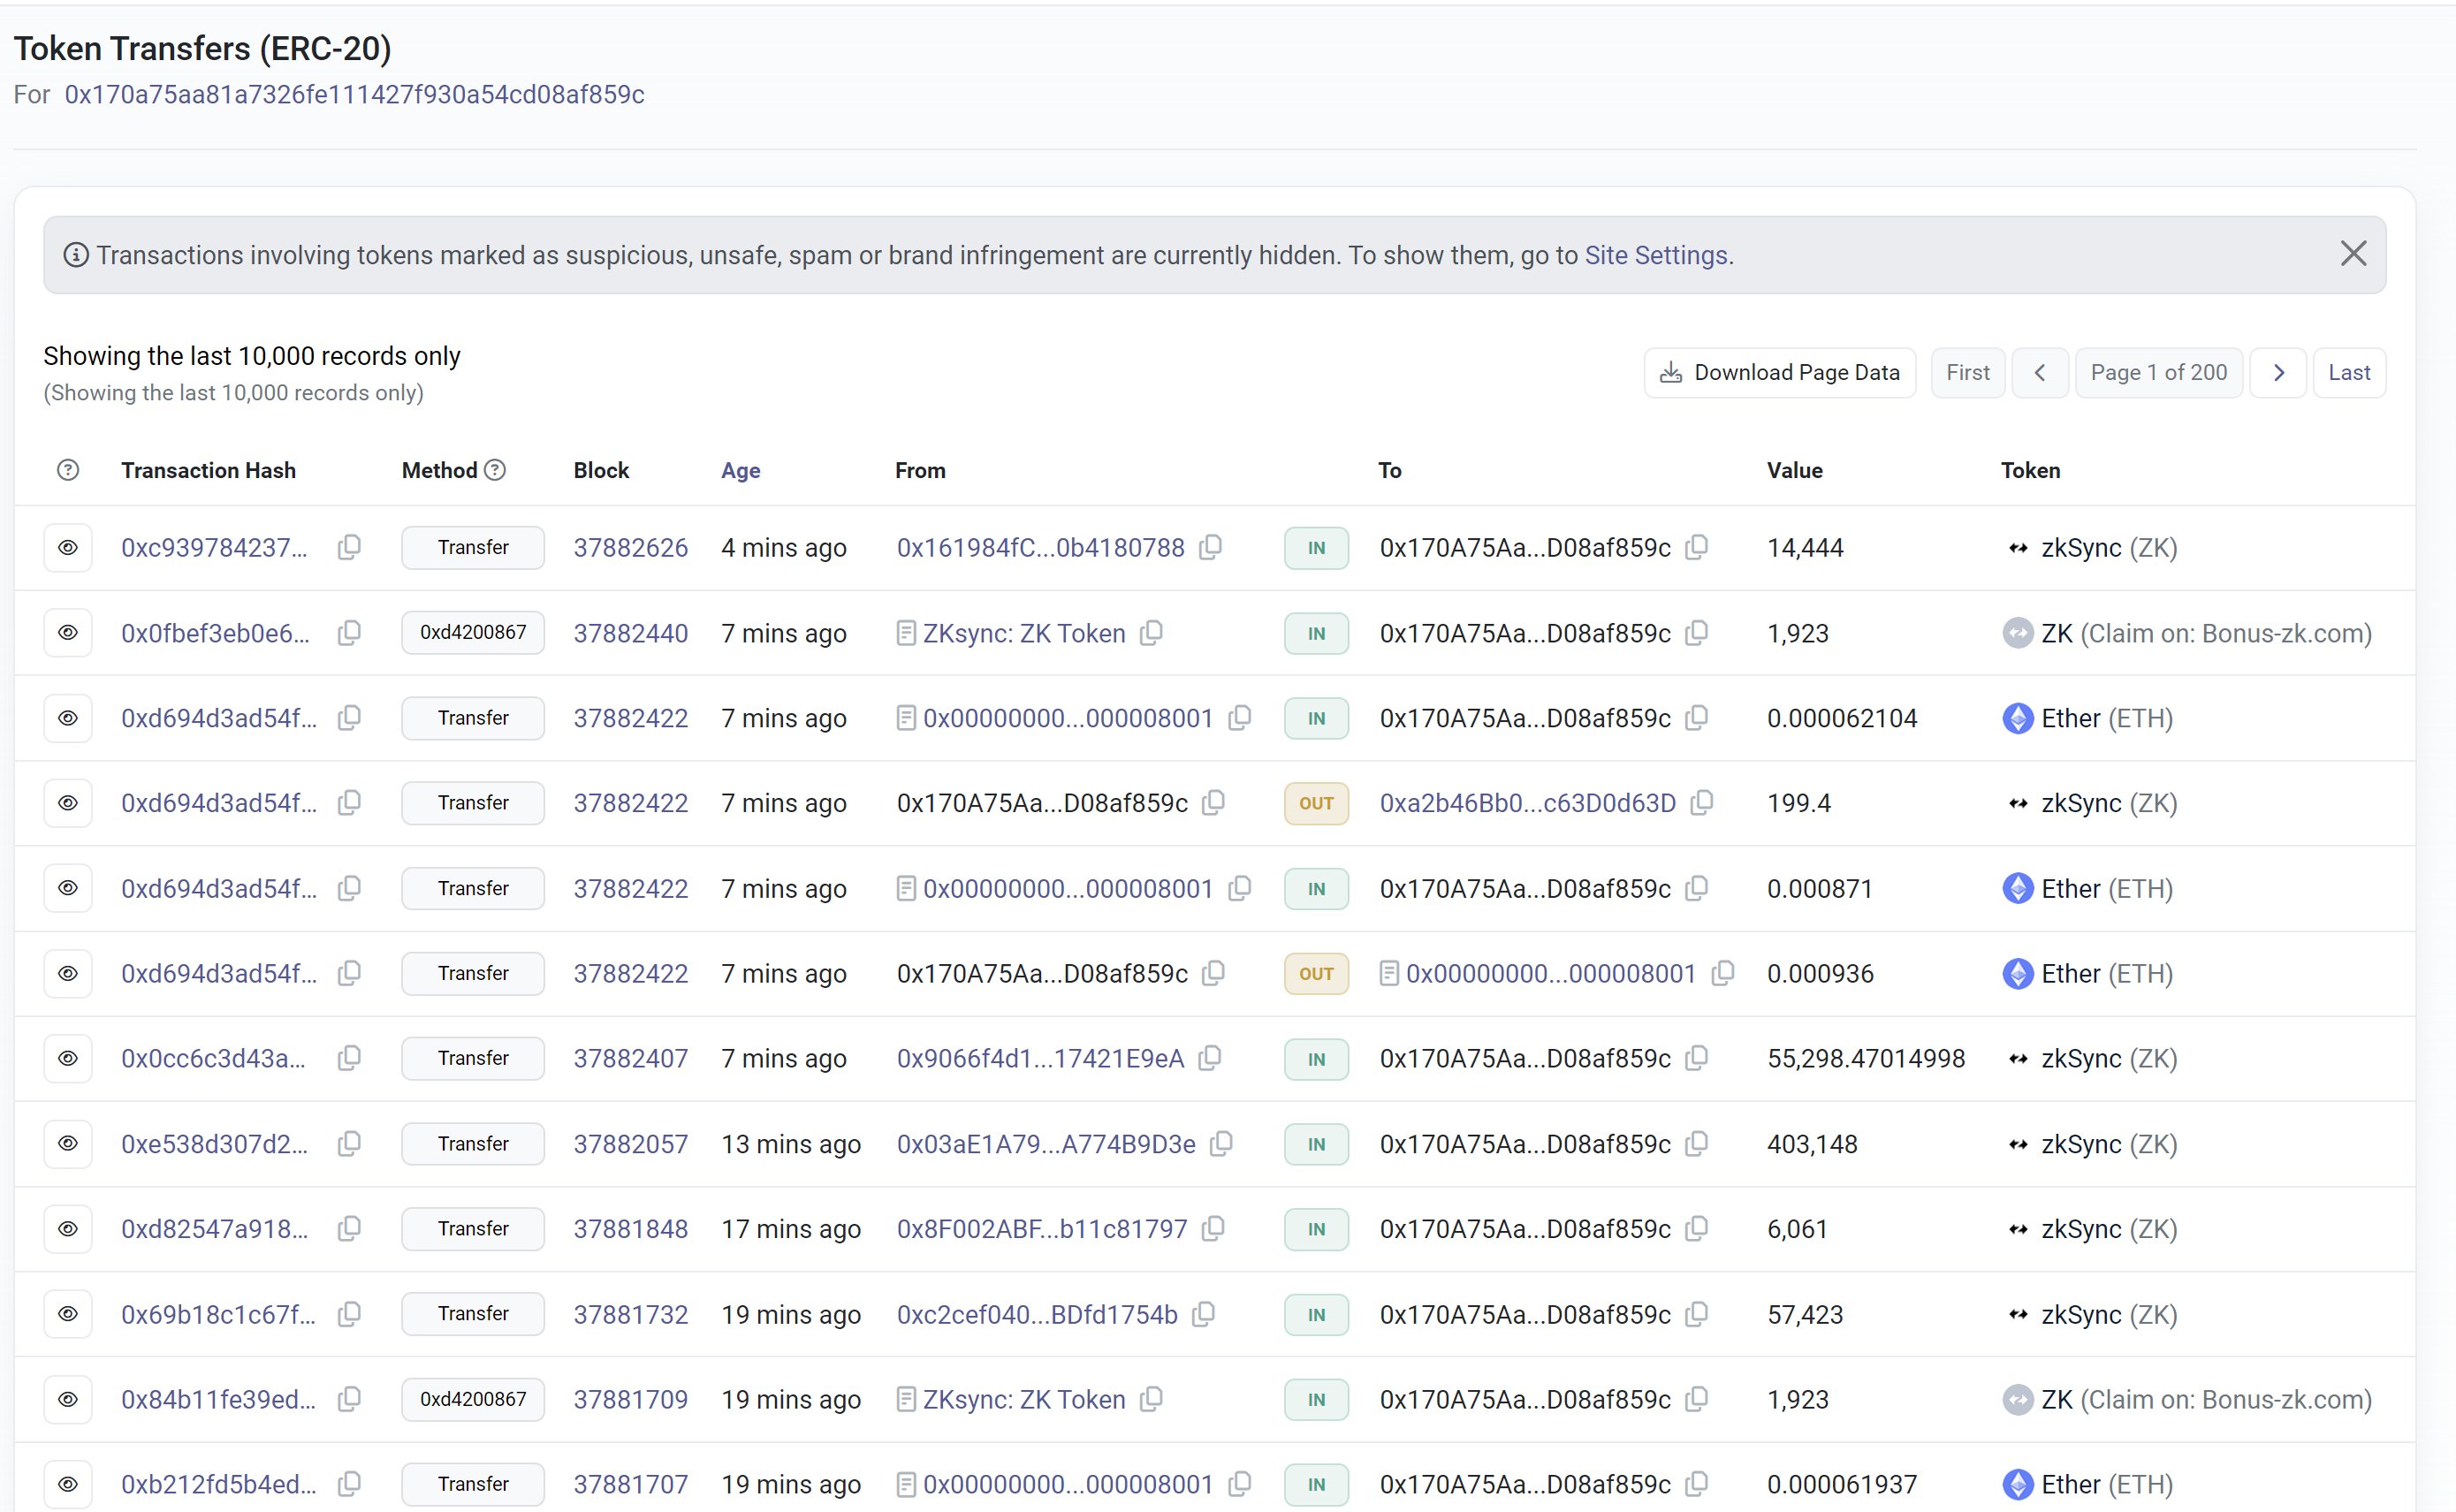Screen dimensions: 2456x1512
Task: Click the '13 mins ago' age cell
Action: [791, 1143]
